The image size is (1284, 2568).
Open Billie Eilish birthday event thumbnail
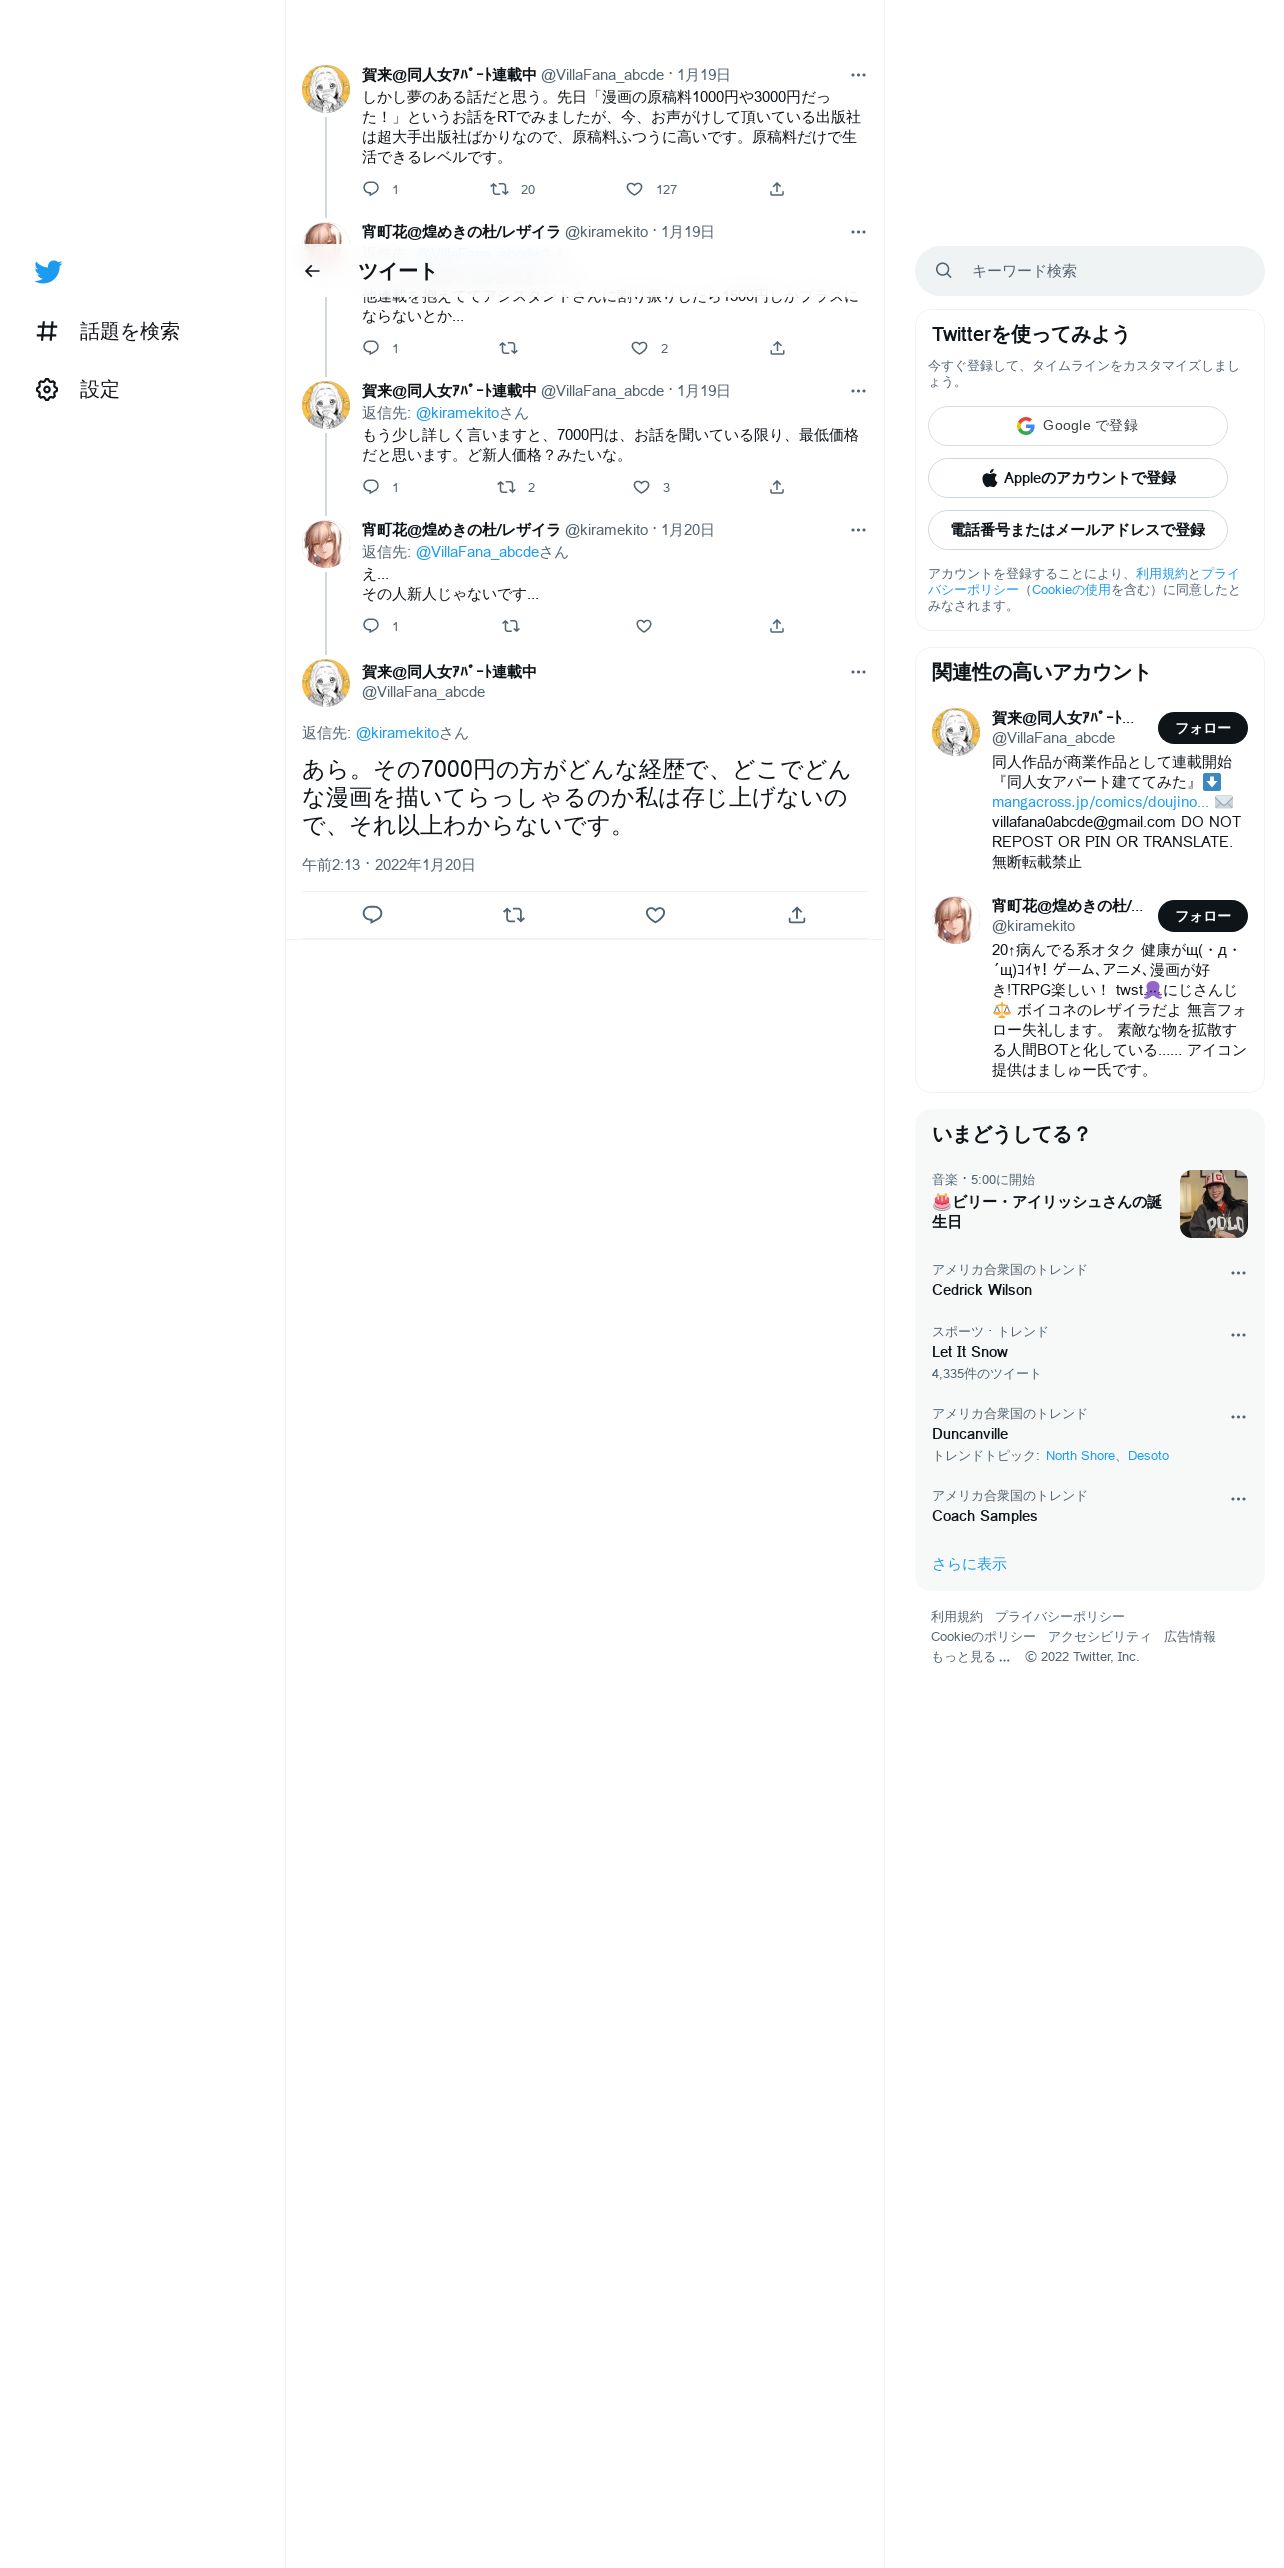pyautogui.click(x=1214, y=1204)
